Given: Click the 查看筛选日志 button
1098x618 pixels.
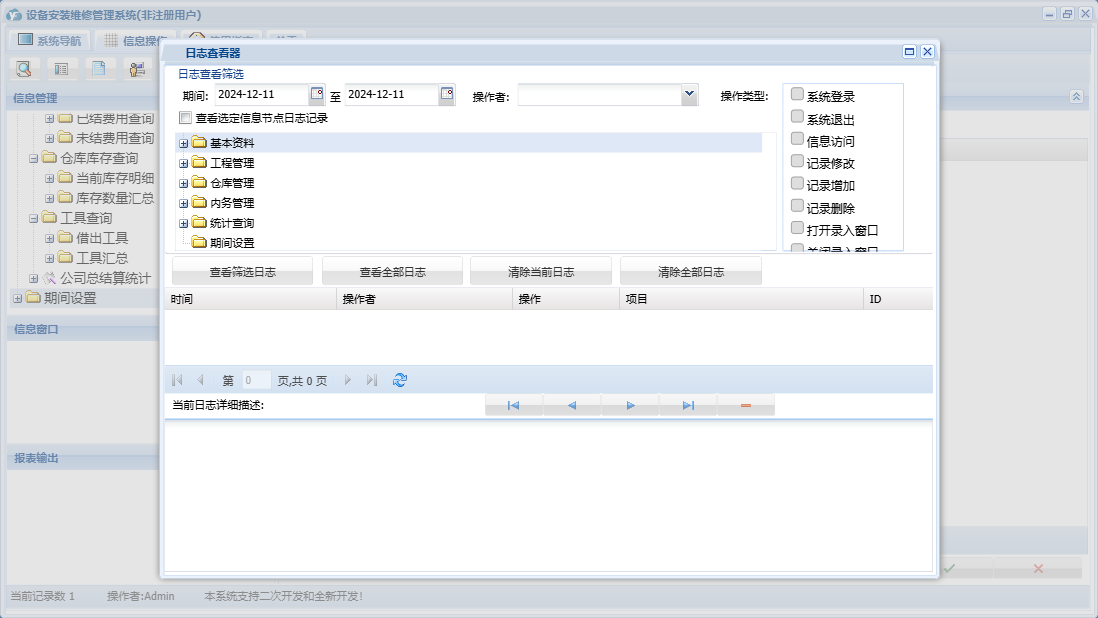Looking at the screenshot, I should point(242,272).
